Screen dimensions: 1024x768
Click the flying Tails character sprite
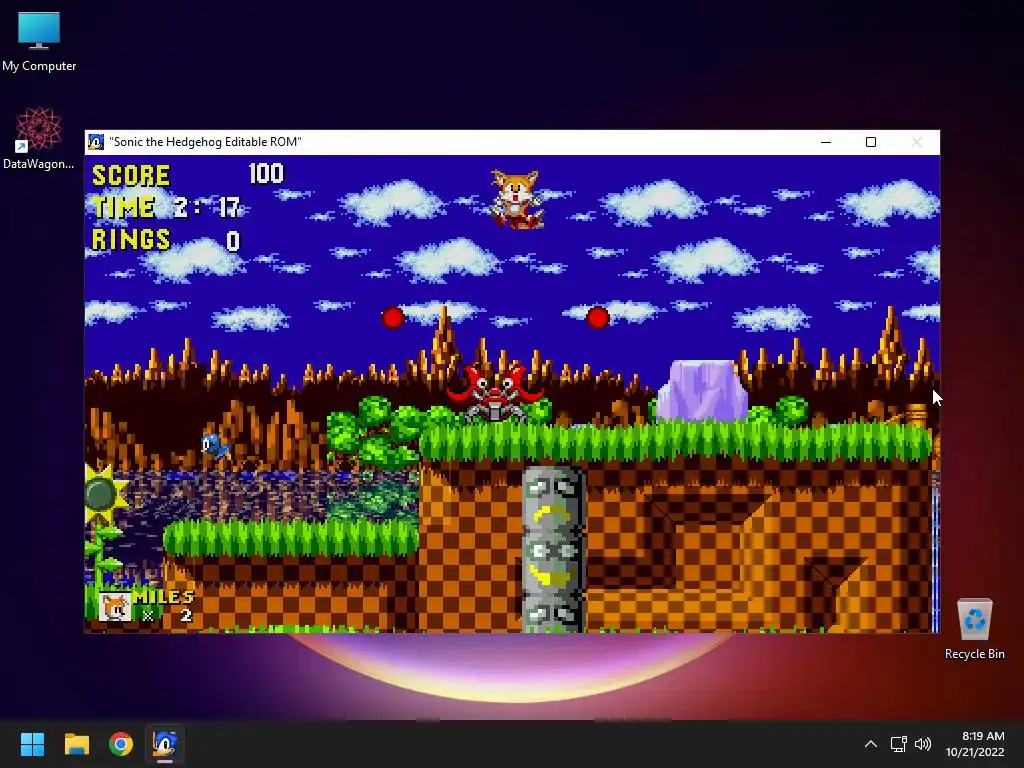(x=517, y=199)
